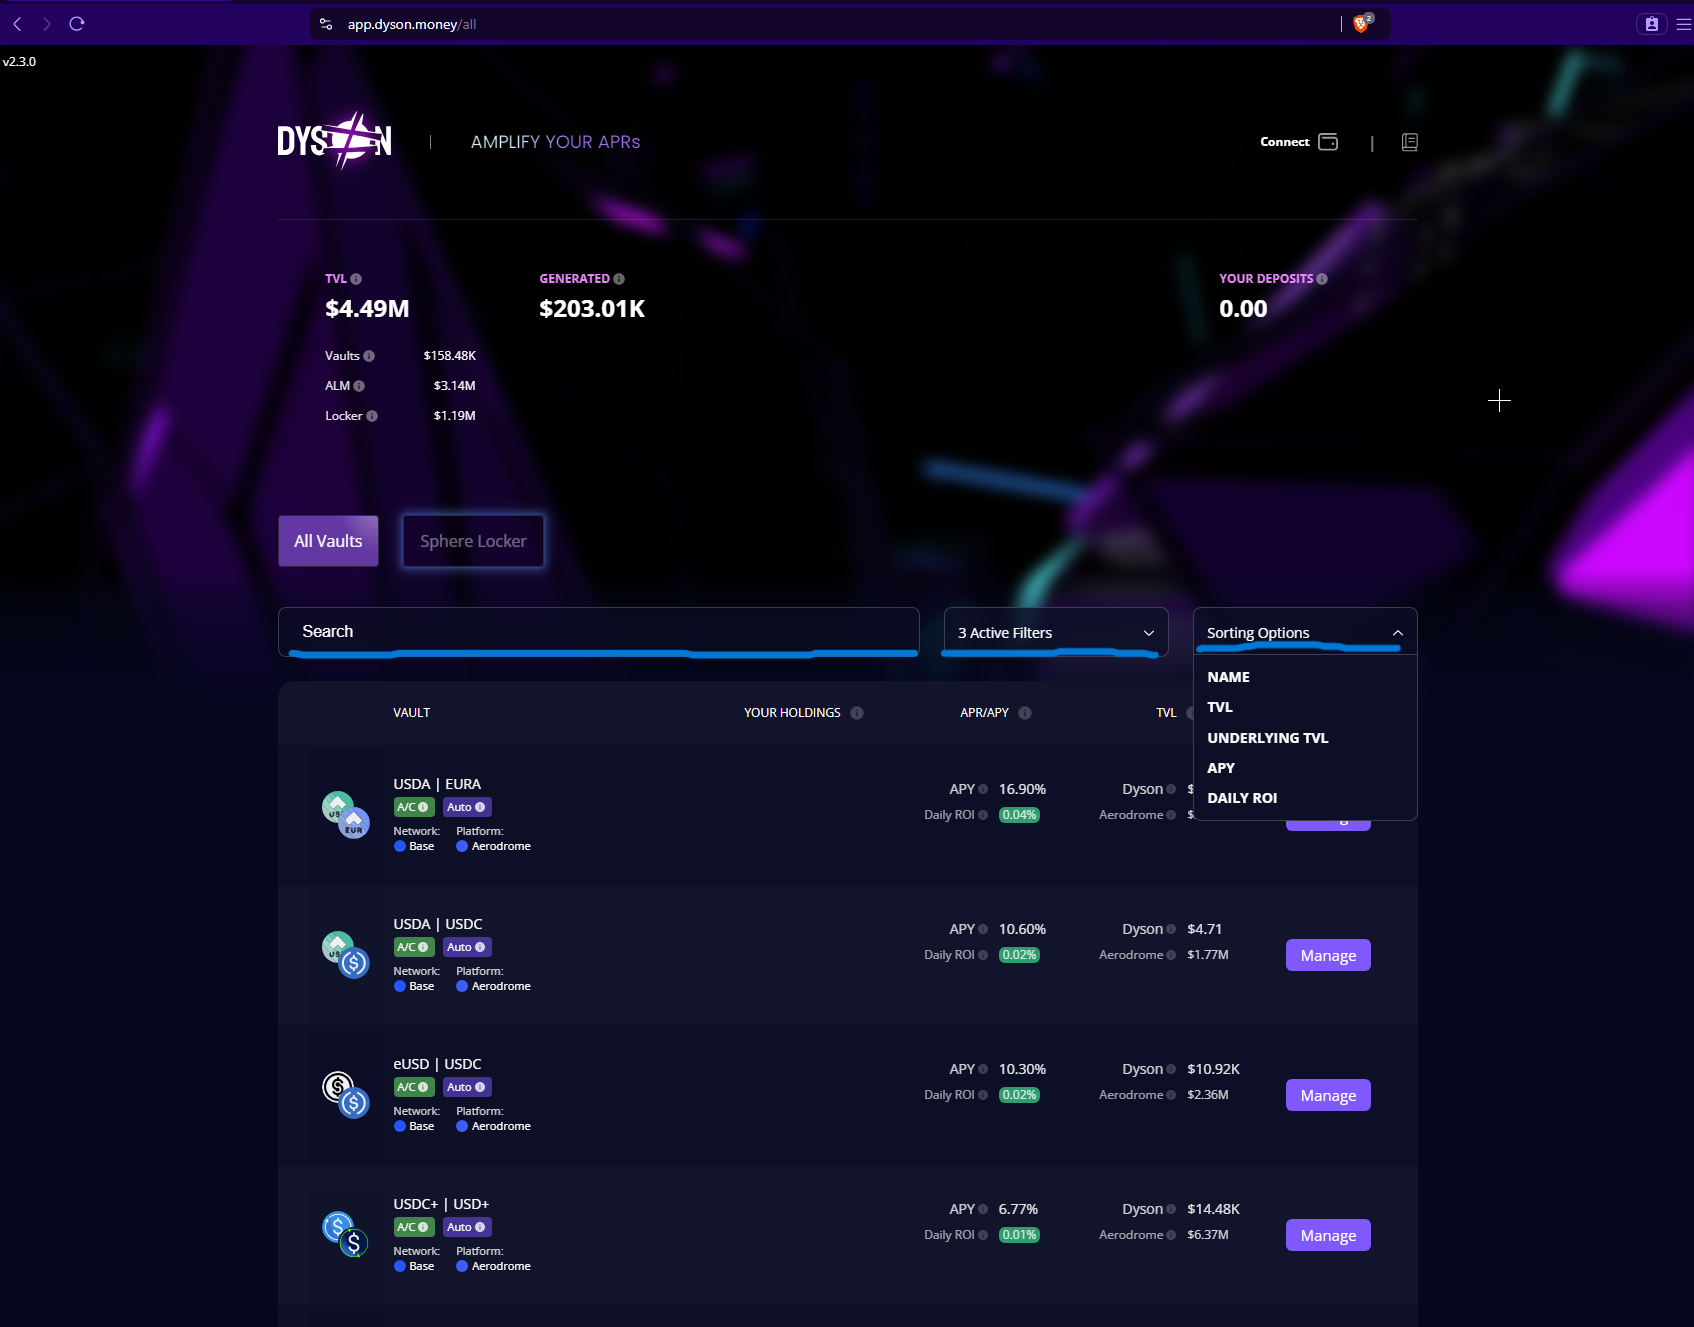
Task: Open the docs book icon in header
Action: 1410,142
